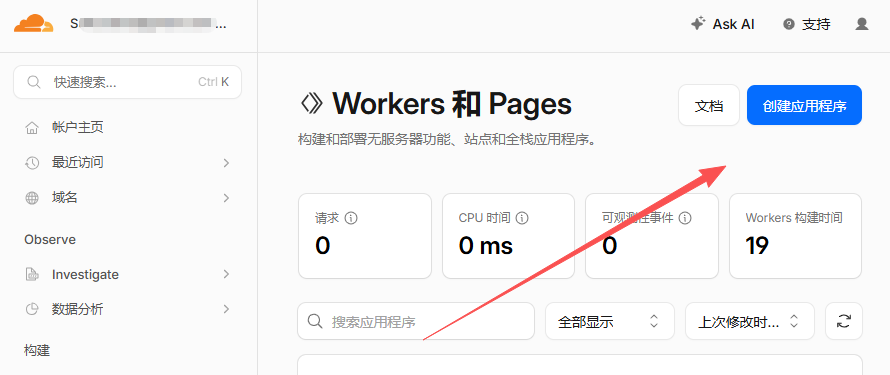
Task: Click the Cloudflare logo
Action: point(33,24)
